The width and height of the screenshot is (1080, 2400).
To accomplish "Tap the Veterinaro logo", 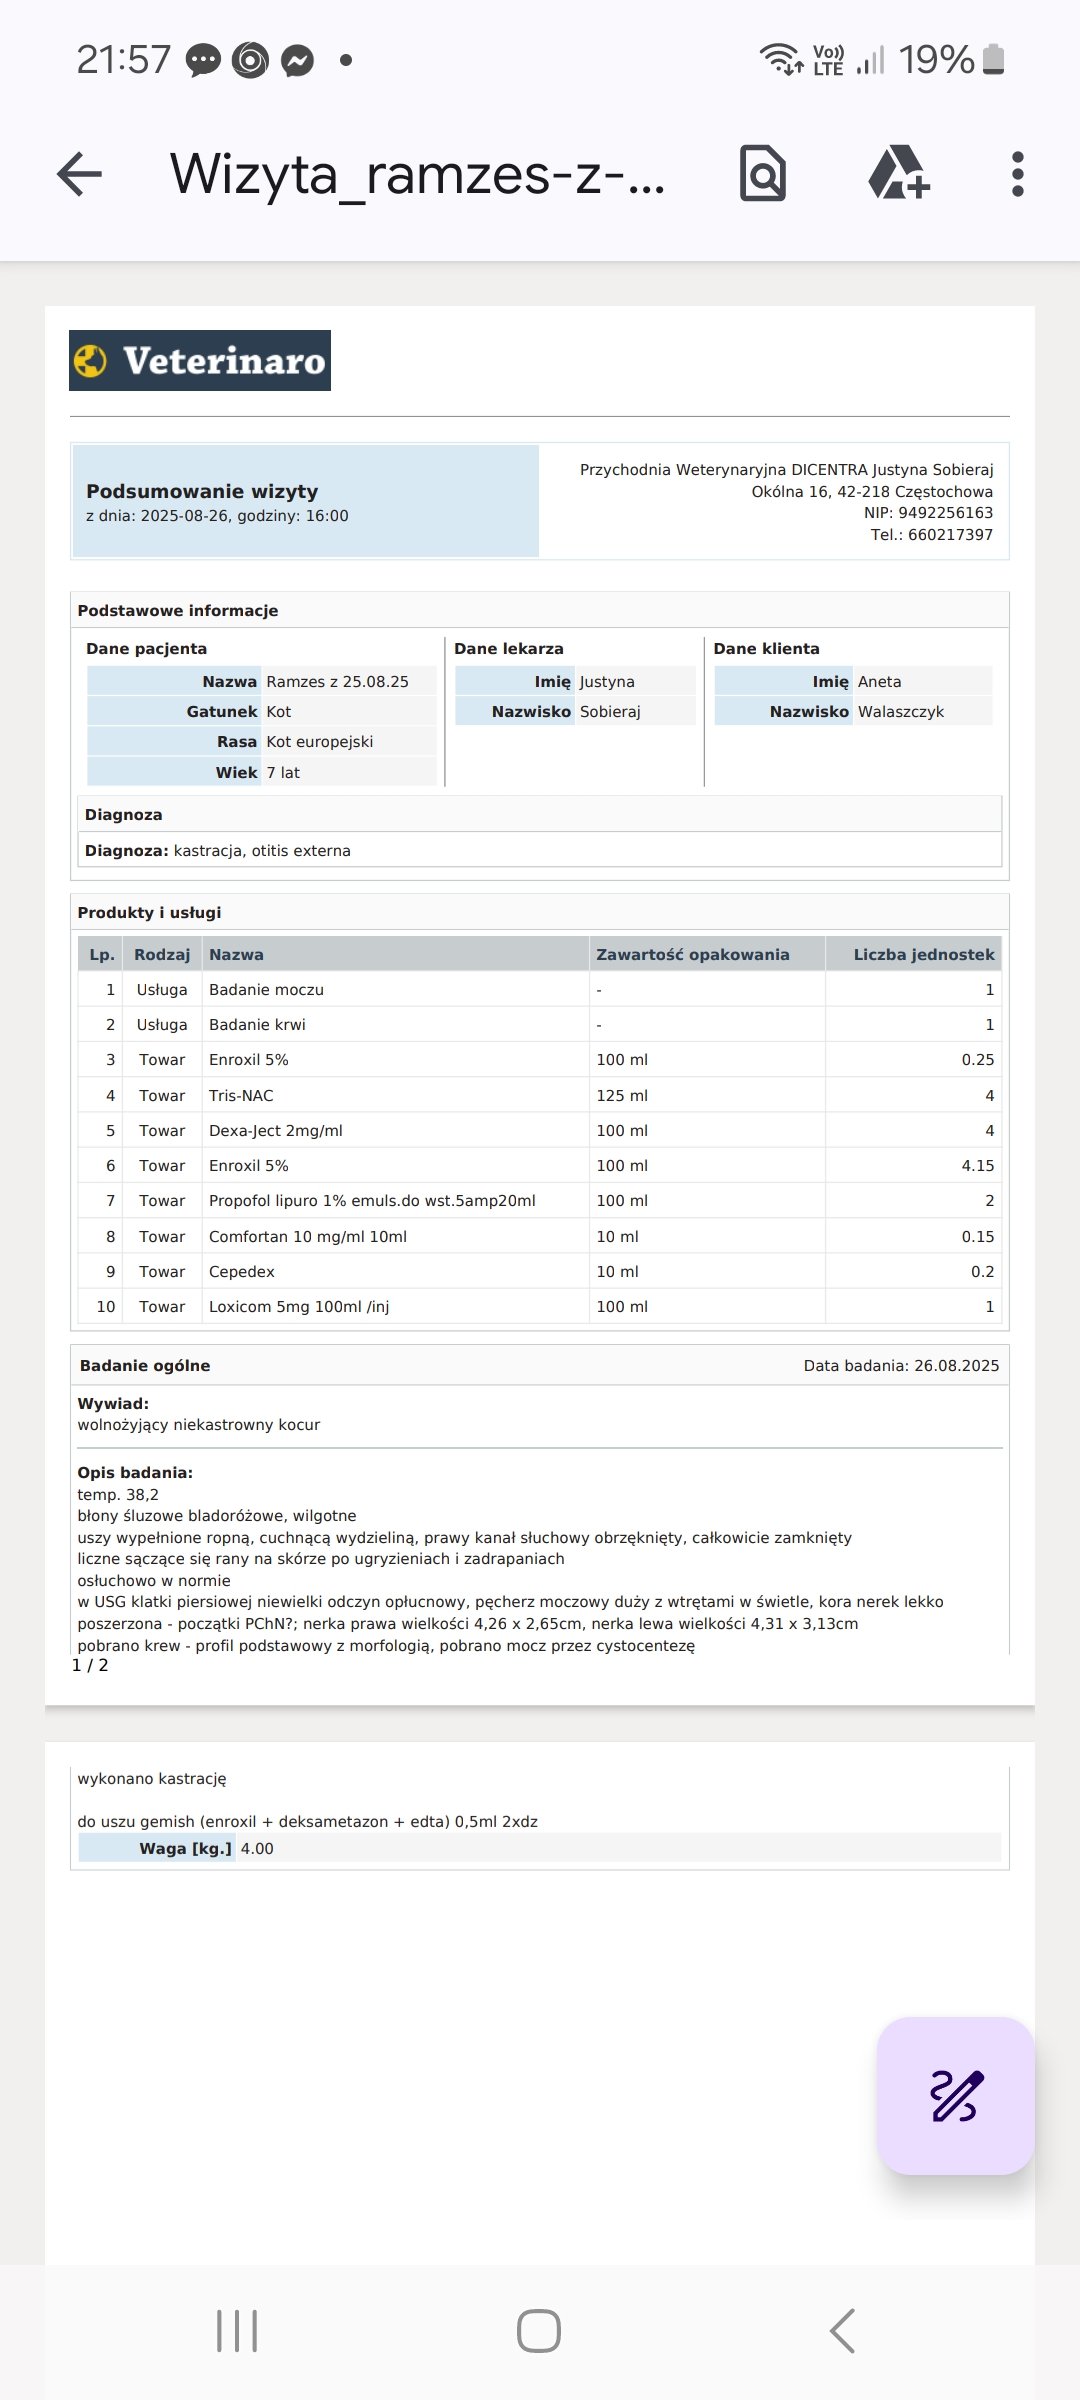I will point(200,360).
